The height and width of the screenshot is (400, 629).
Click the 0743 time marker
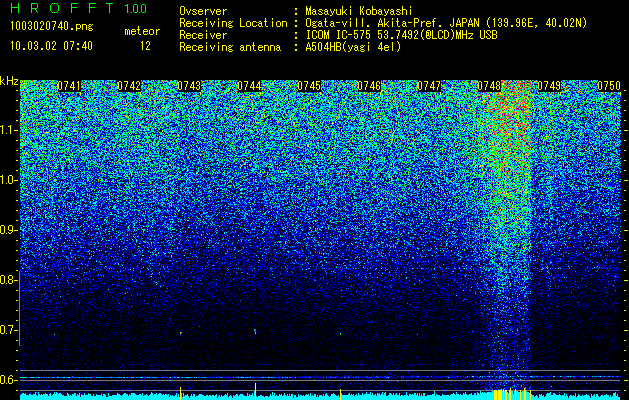pyautogui.click(x=189, y=86)
